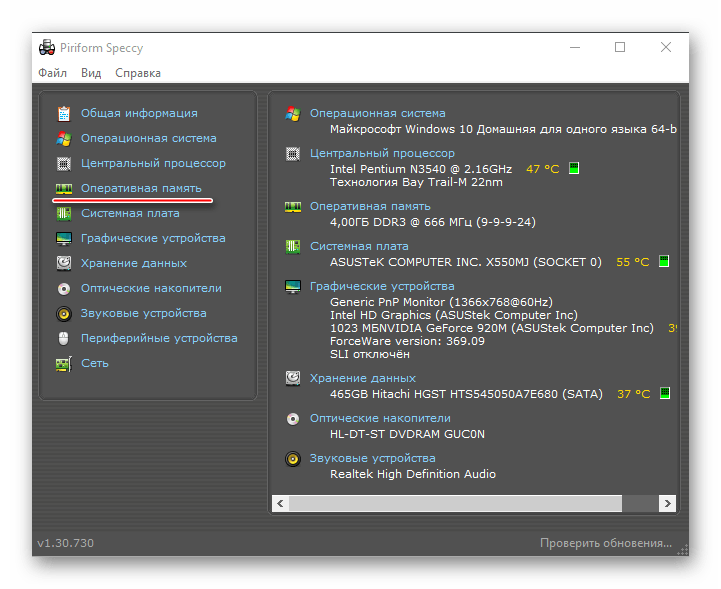Click the RAM stick icon in sidebar
The image size is (721, 589).
pos(64,189)
